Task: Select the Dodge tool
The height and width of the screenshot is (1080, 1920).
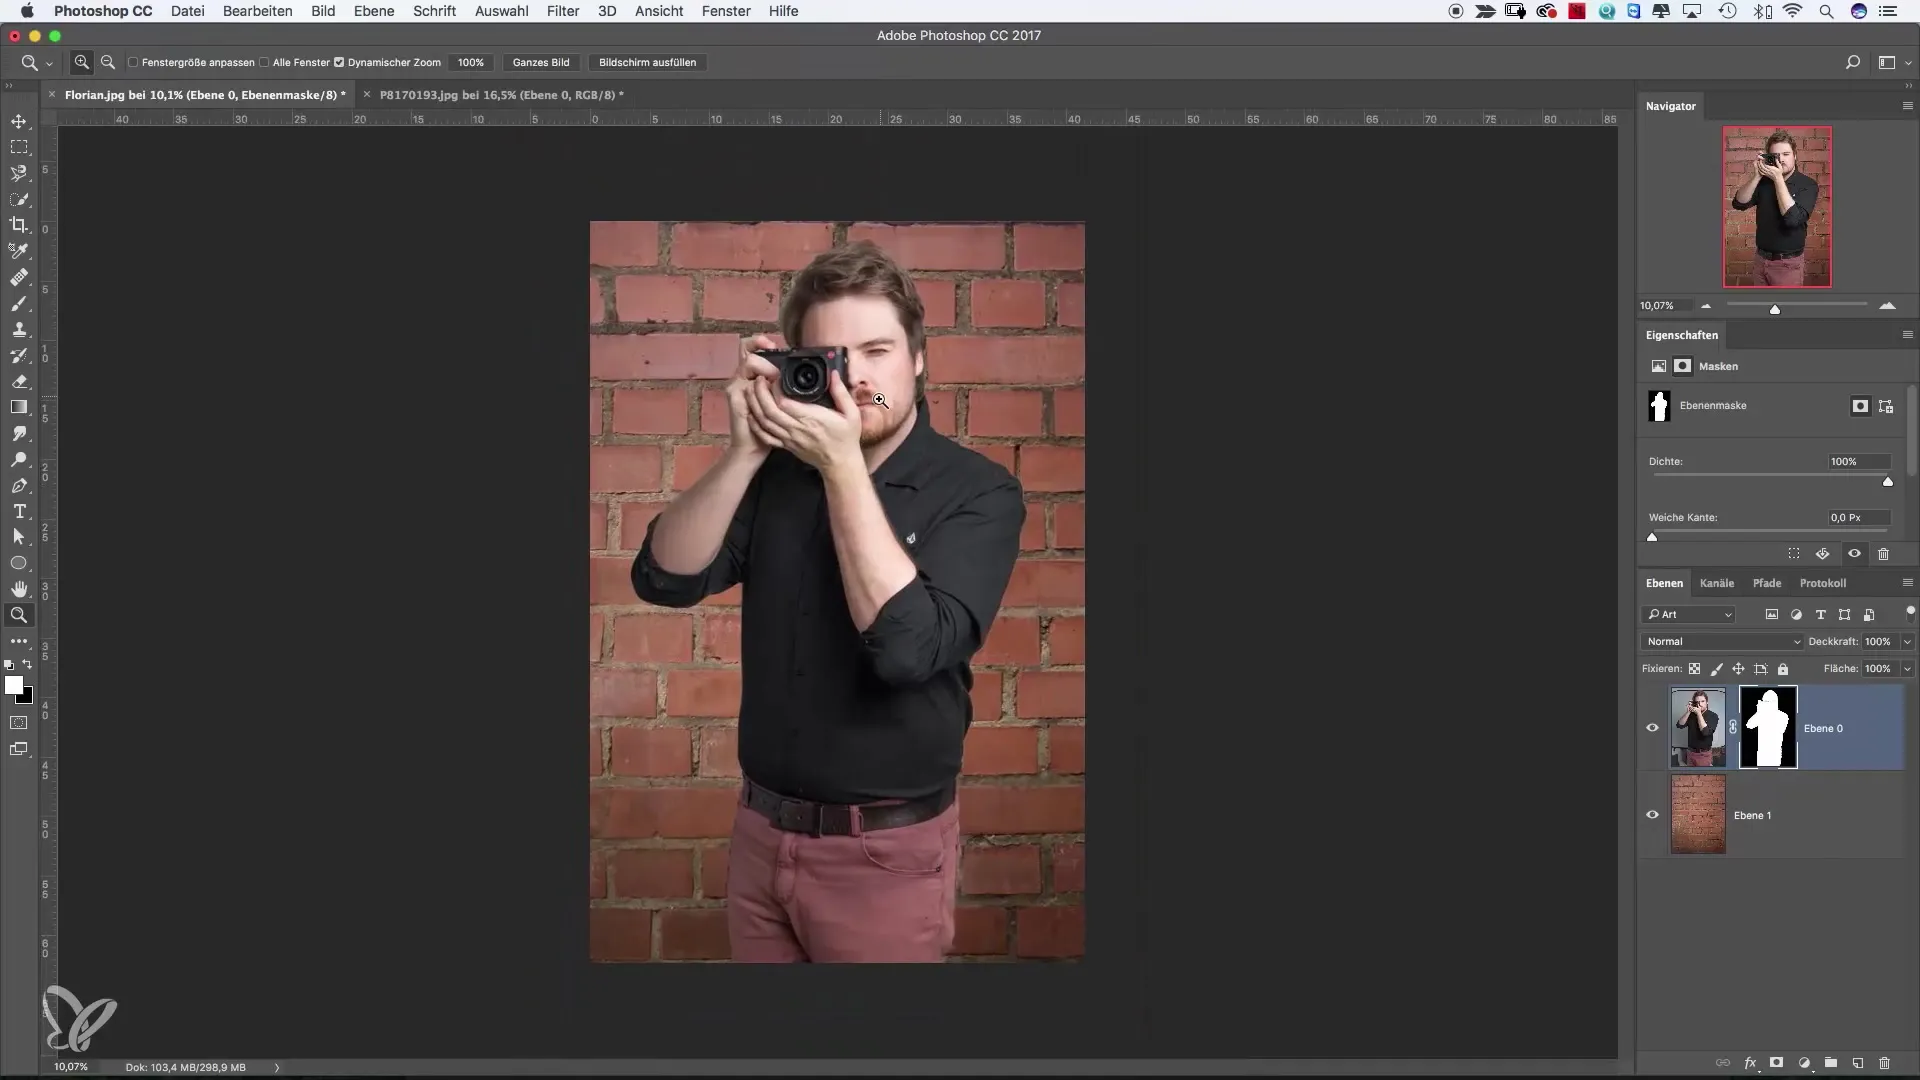Action: [x=19, y=459]
